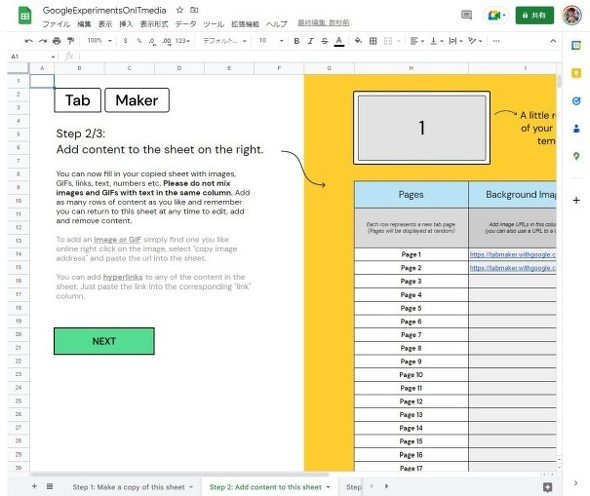Click the green 共有 share button
This screenshot has width=590, height=496.
point(534,15)
